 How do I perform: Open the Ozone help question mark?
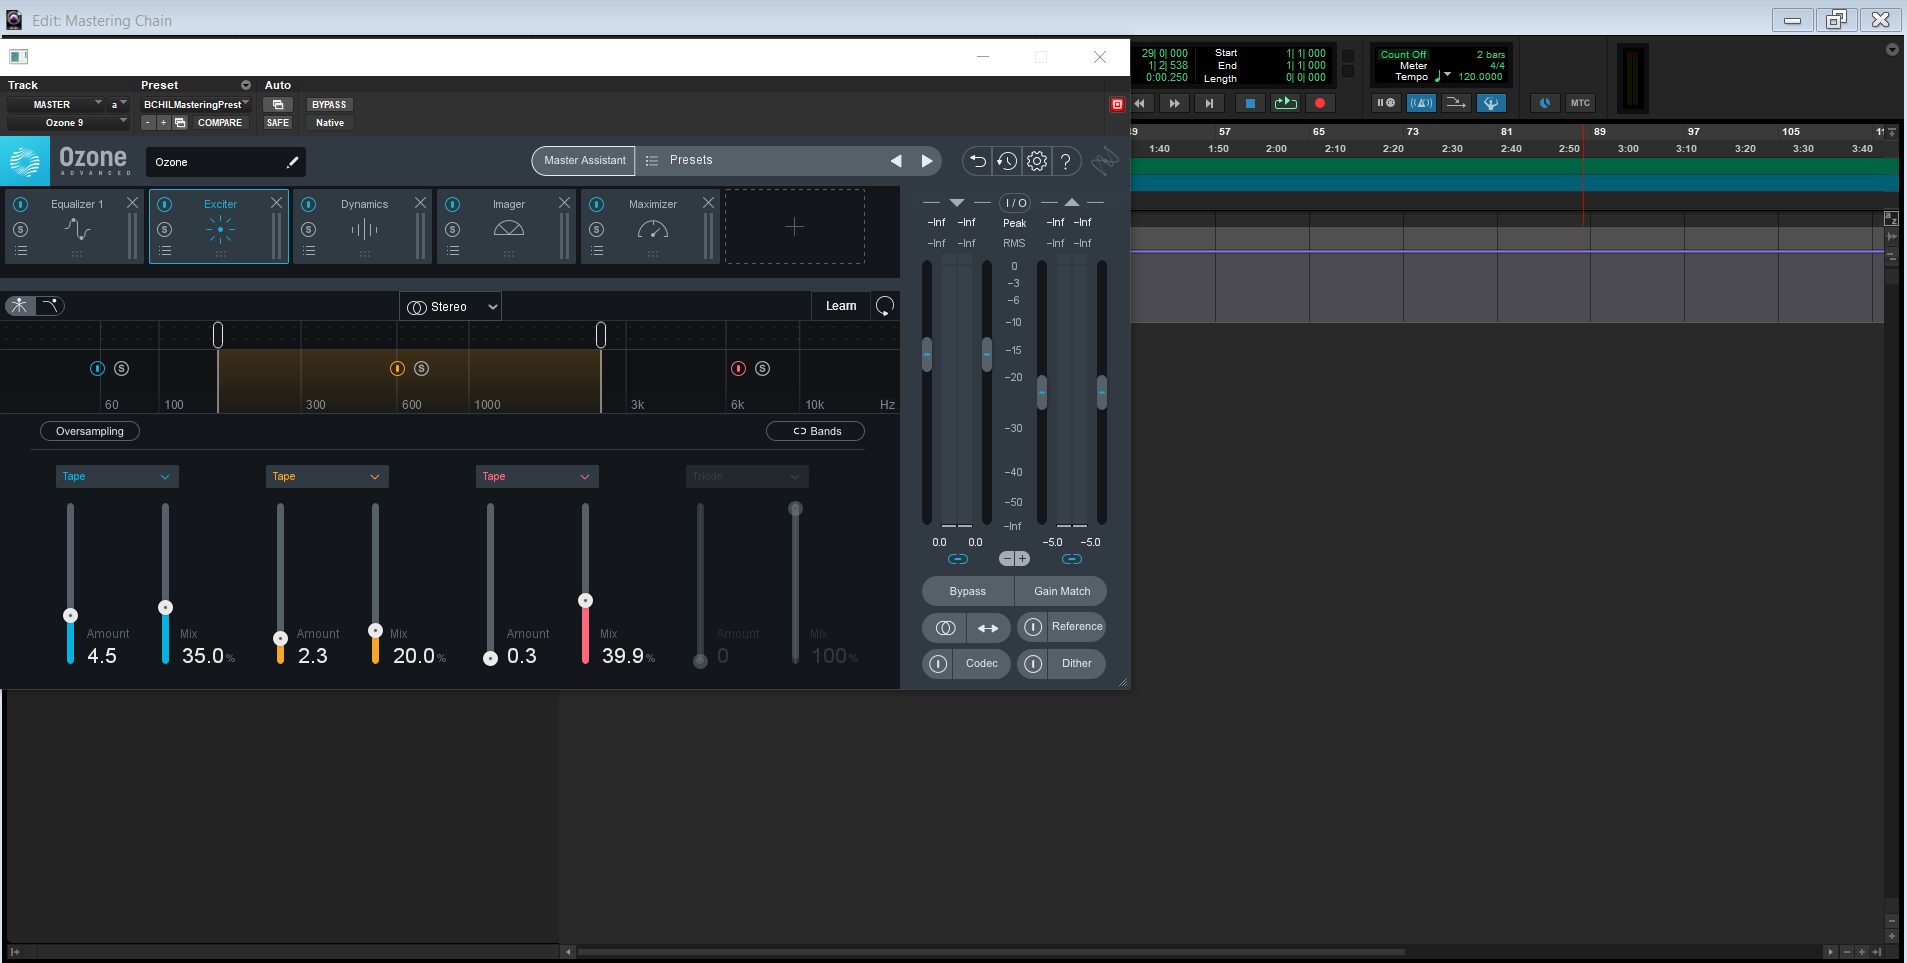tap(1066, 161)
